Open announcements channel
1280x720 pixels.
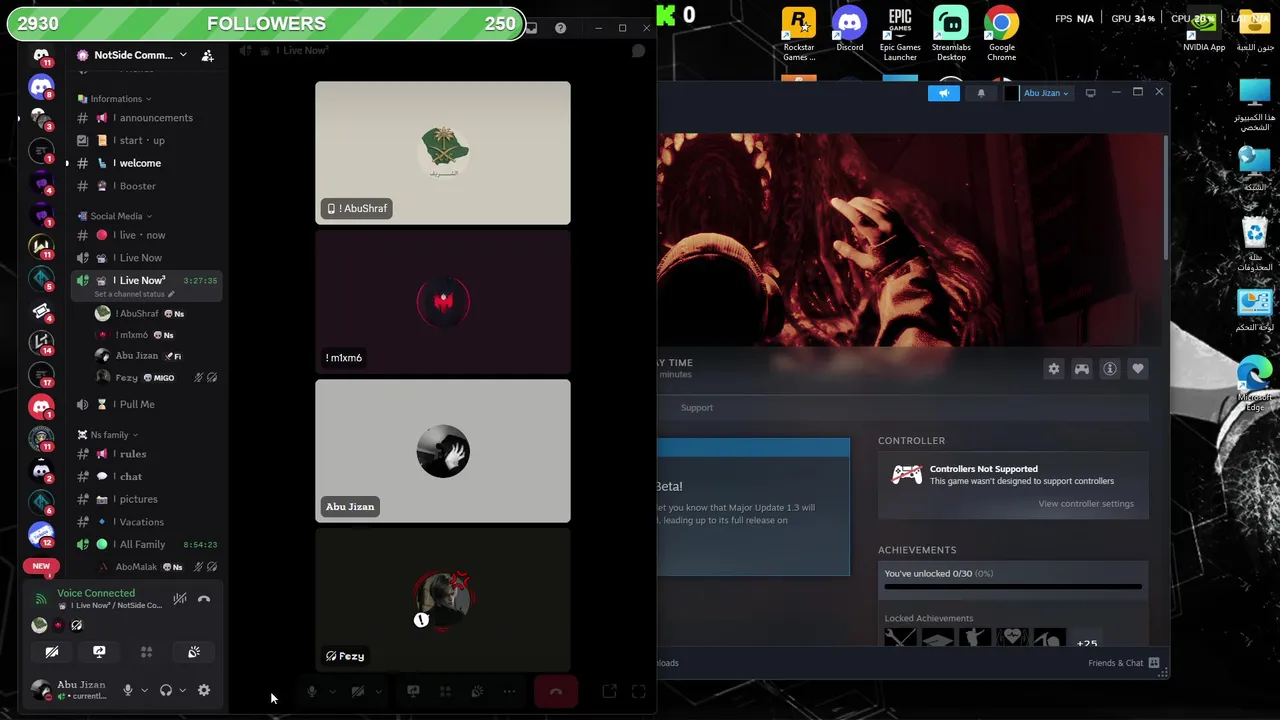coord(147,118)
